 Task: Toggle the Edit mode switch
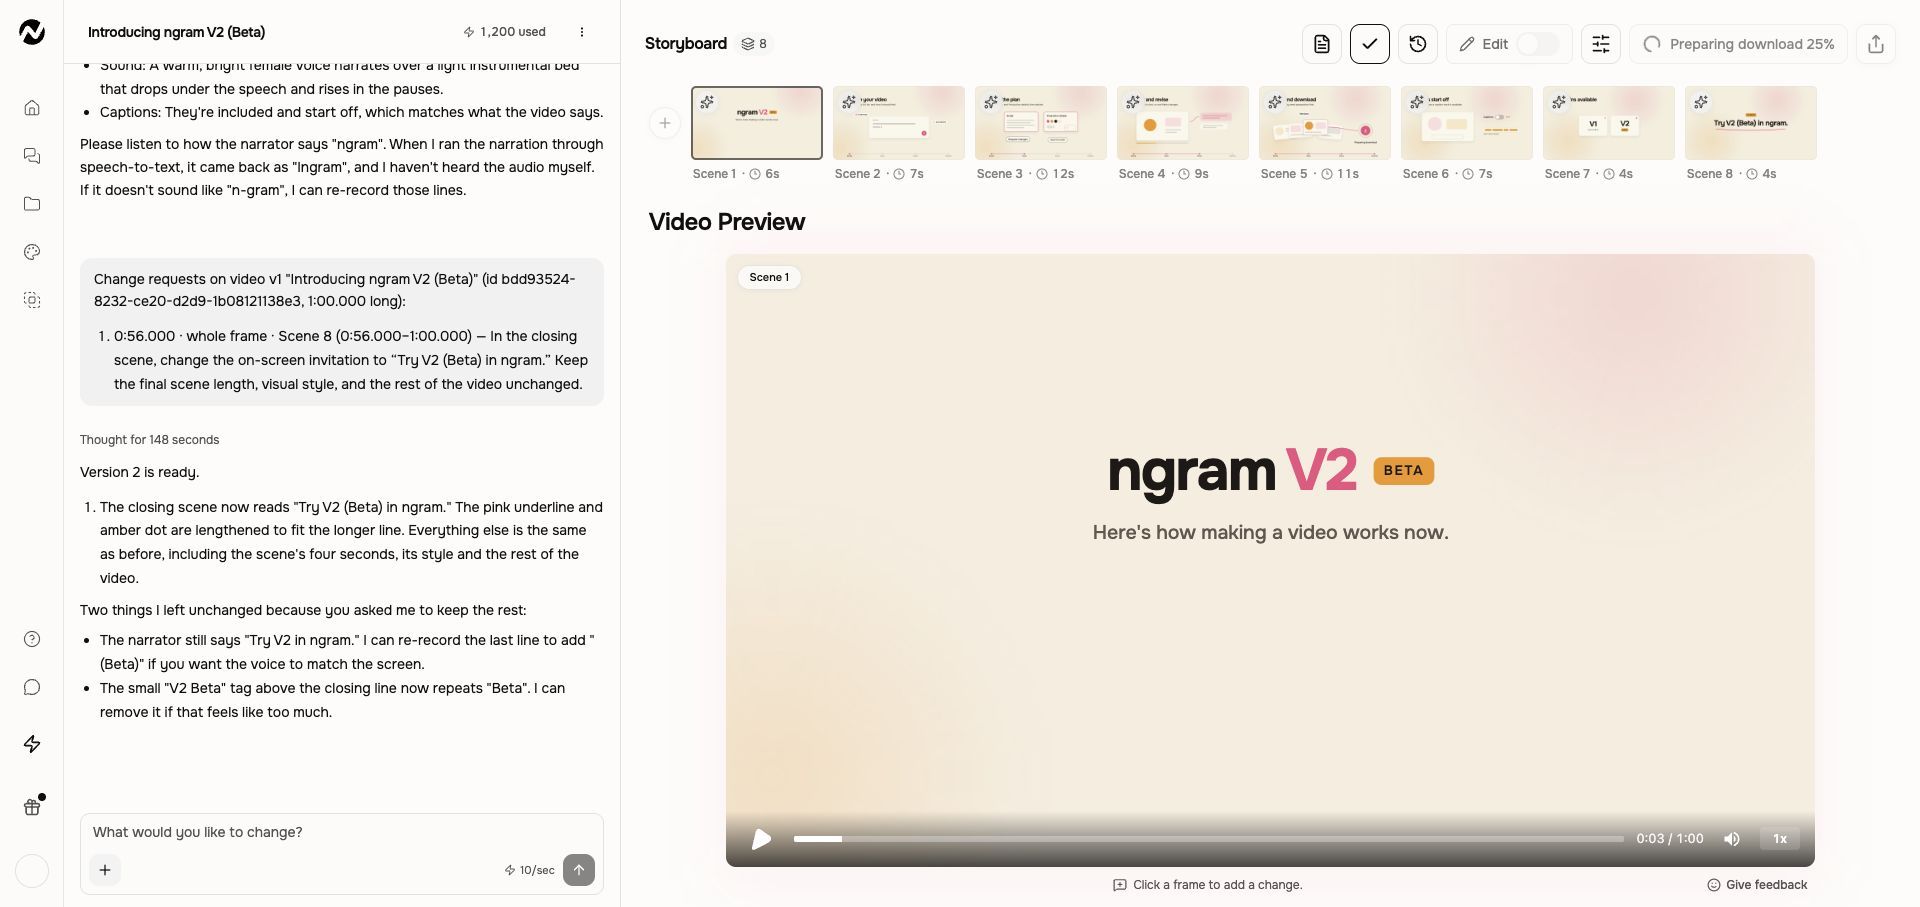(x=1538, y=44)
